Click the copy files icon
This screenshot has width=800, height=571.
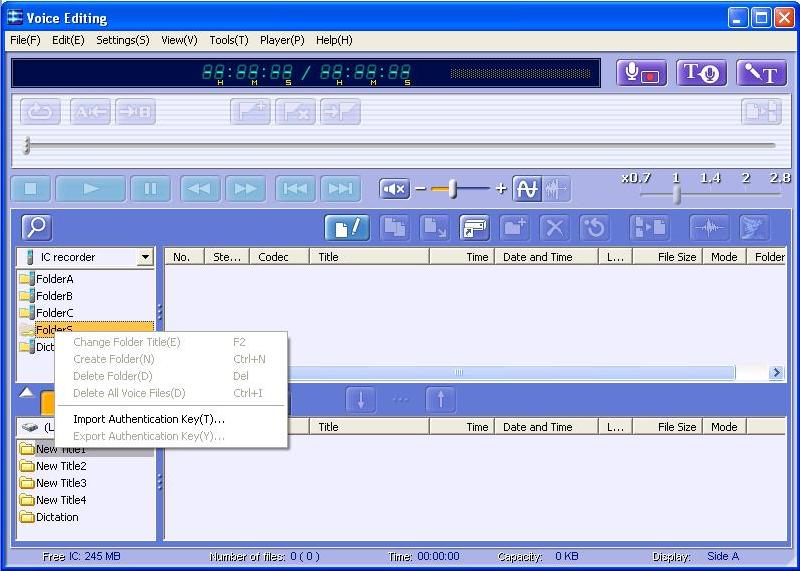coord(395,228)
